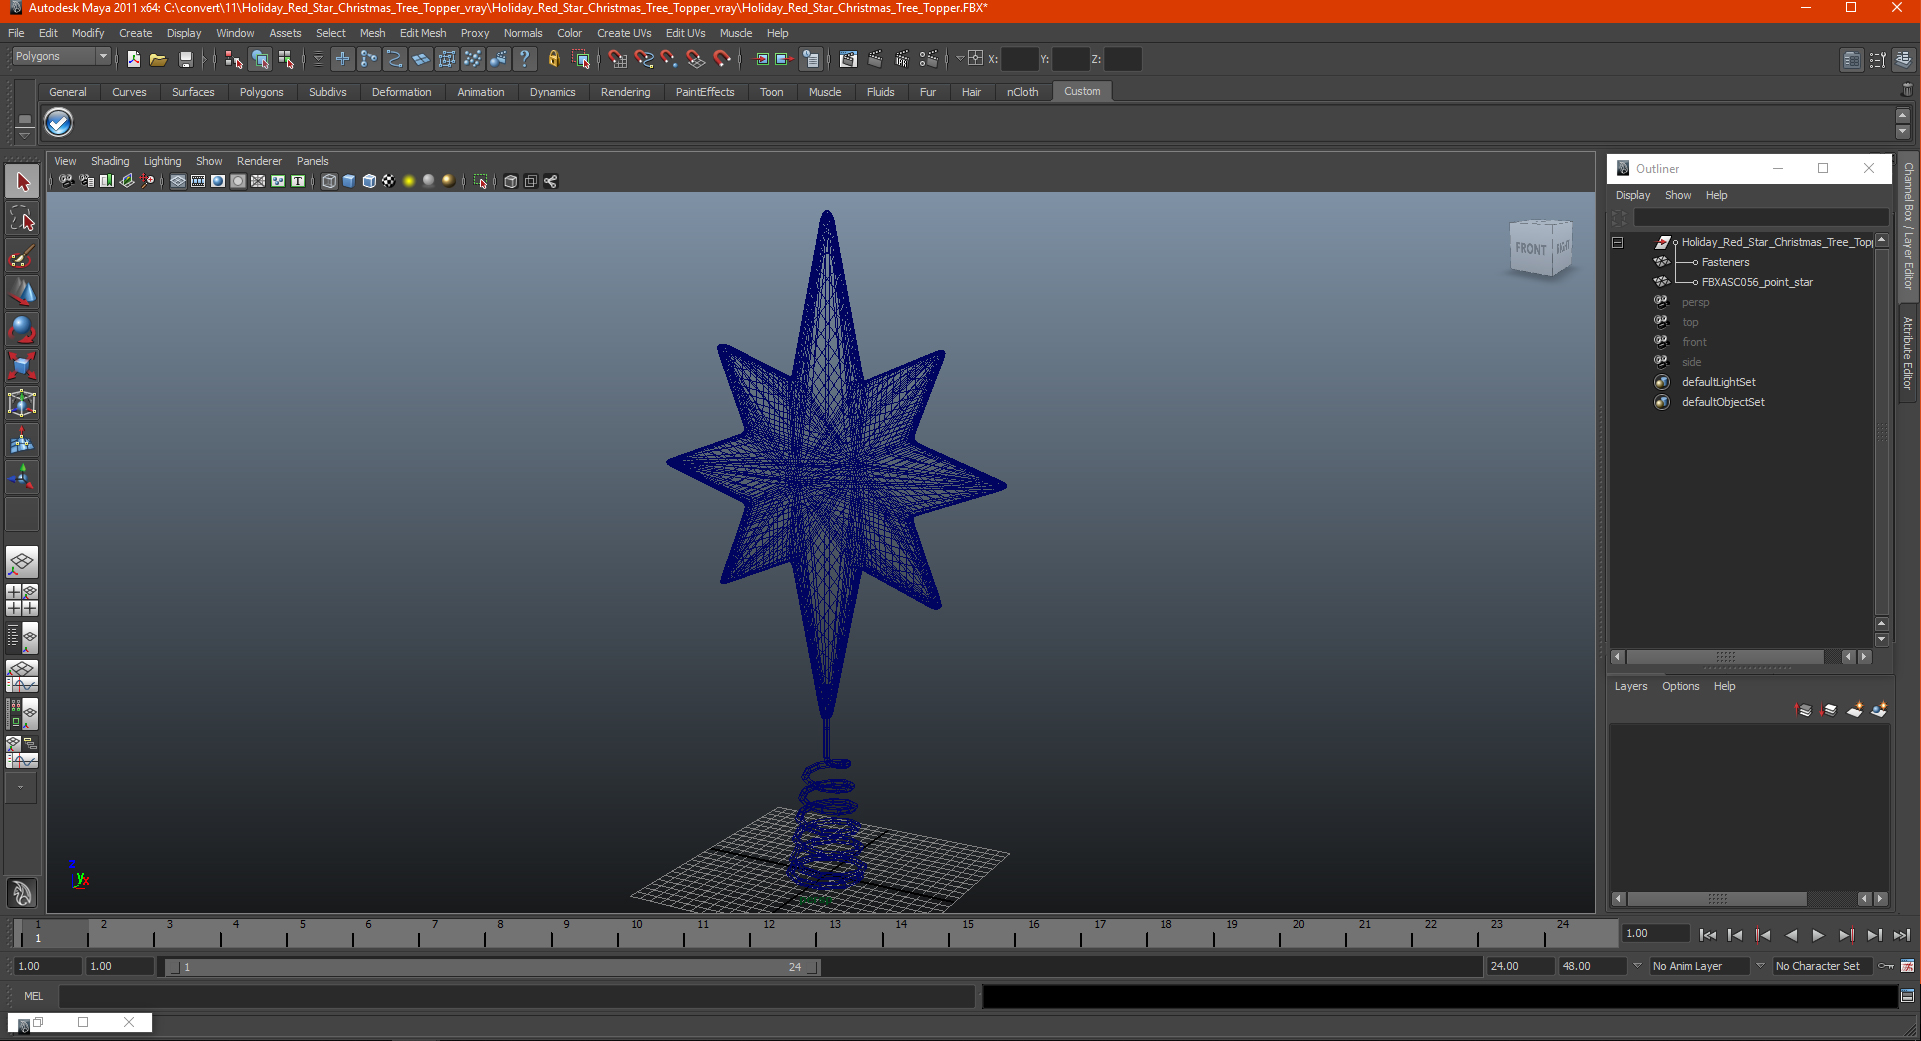Save the current scene with the disk icon
The height and width of the screenshot is (1041, 1921).
point(185,59)
